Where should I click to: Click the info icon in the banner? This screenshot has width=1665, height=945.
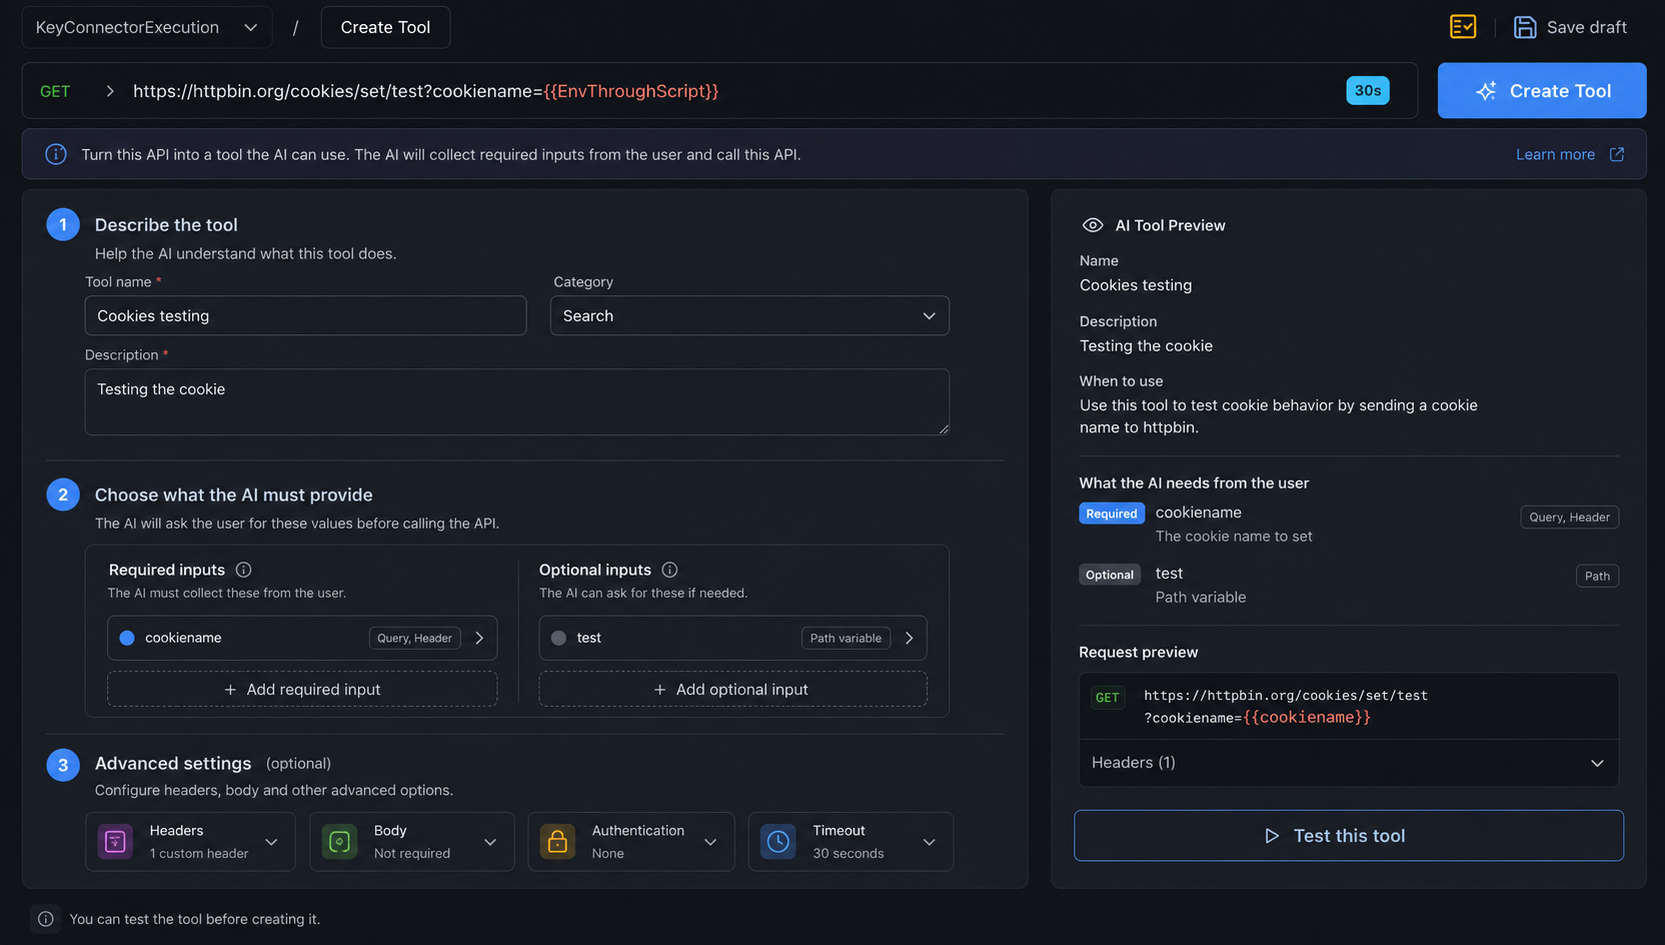[56, 154]
